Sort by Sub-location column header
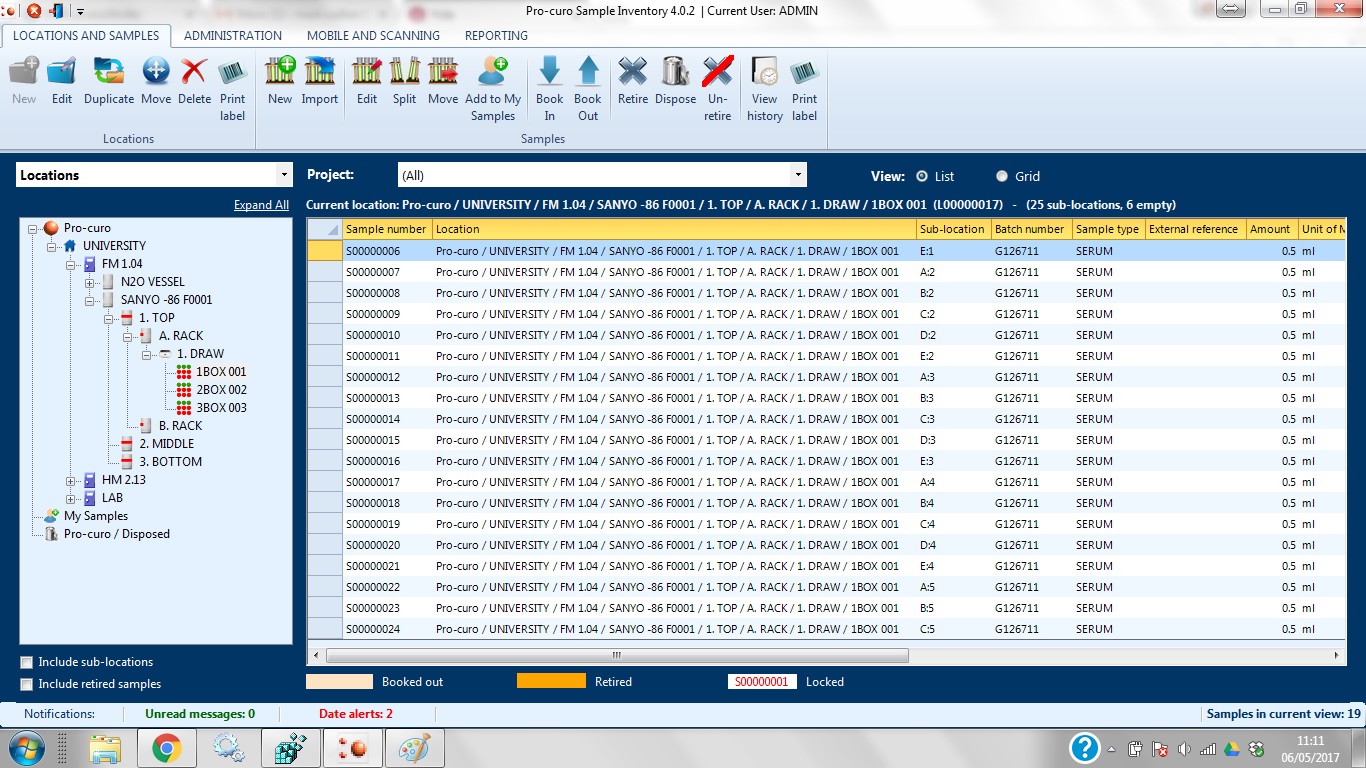 [953, 229]
